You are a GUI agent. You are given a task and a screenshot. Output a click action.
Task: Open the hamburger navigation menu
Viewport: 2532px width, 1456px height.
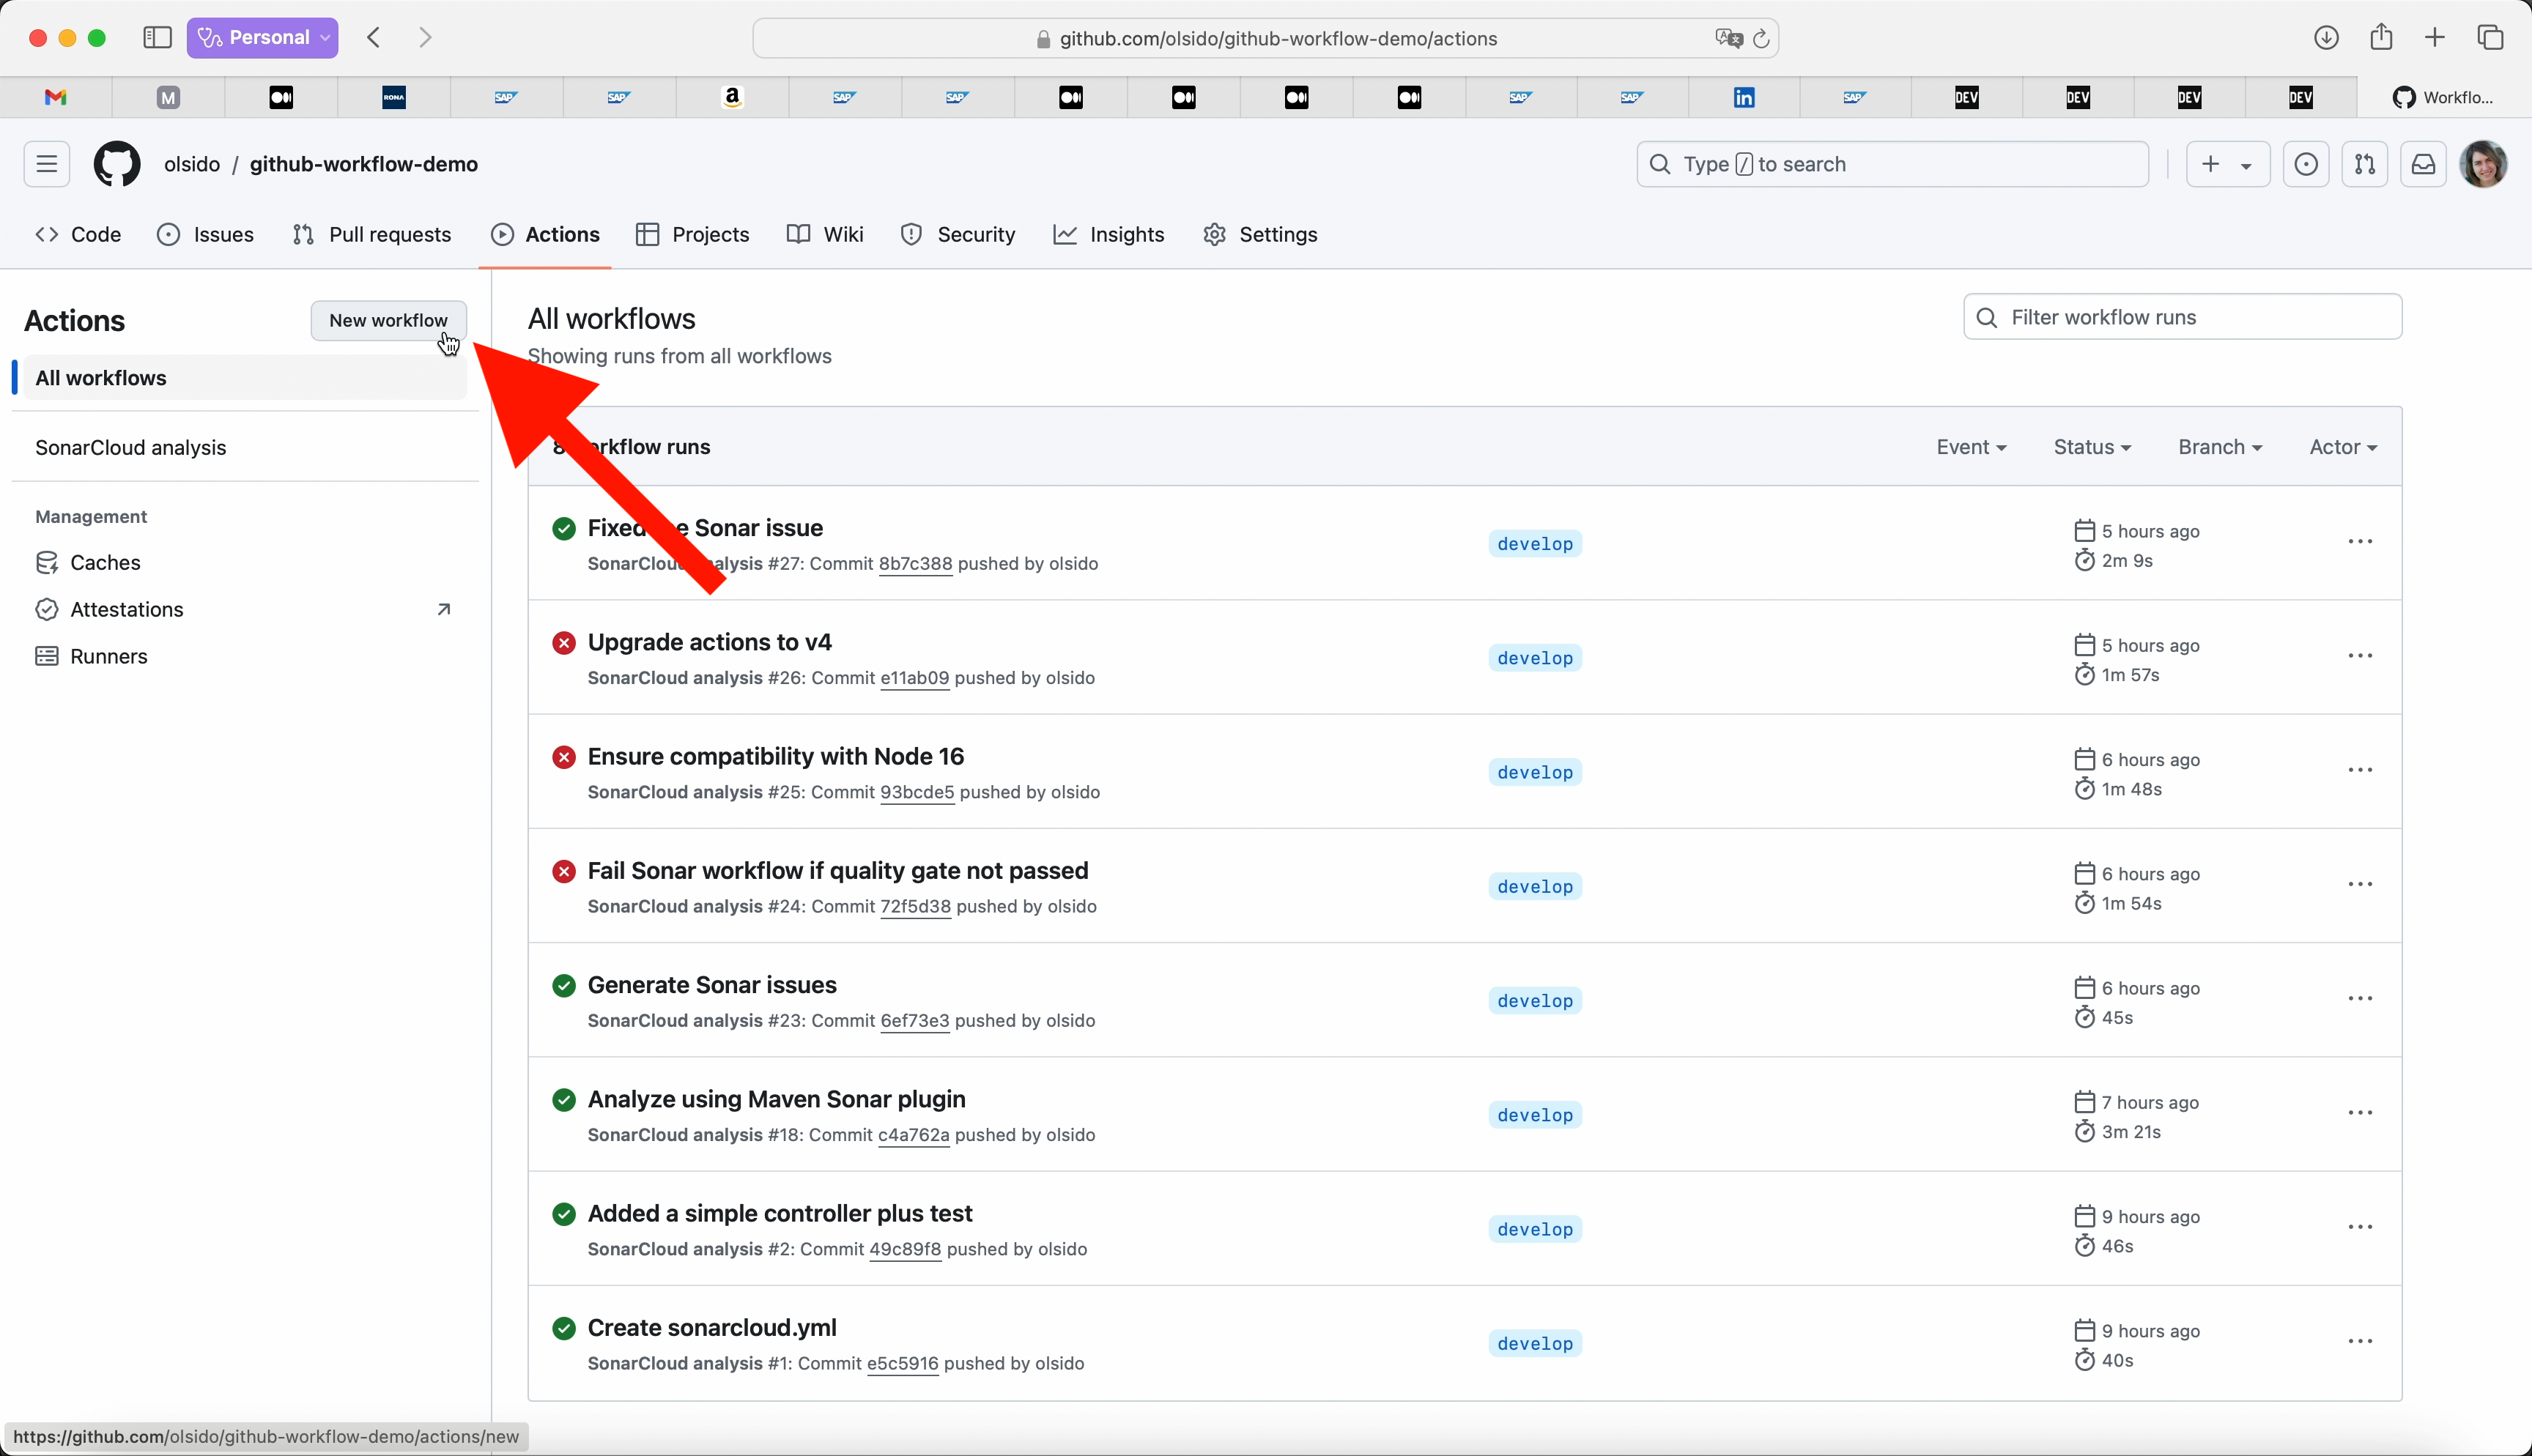point(47,164)
